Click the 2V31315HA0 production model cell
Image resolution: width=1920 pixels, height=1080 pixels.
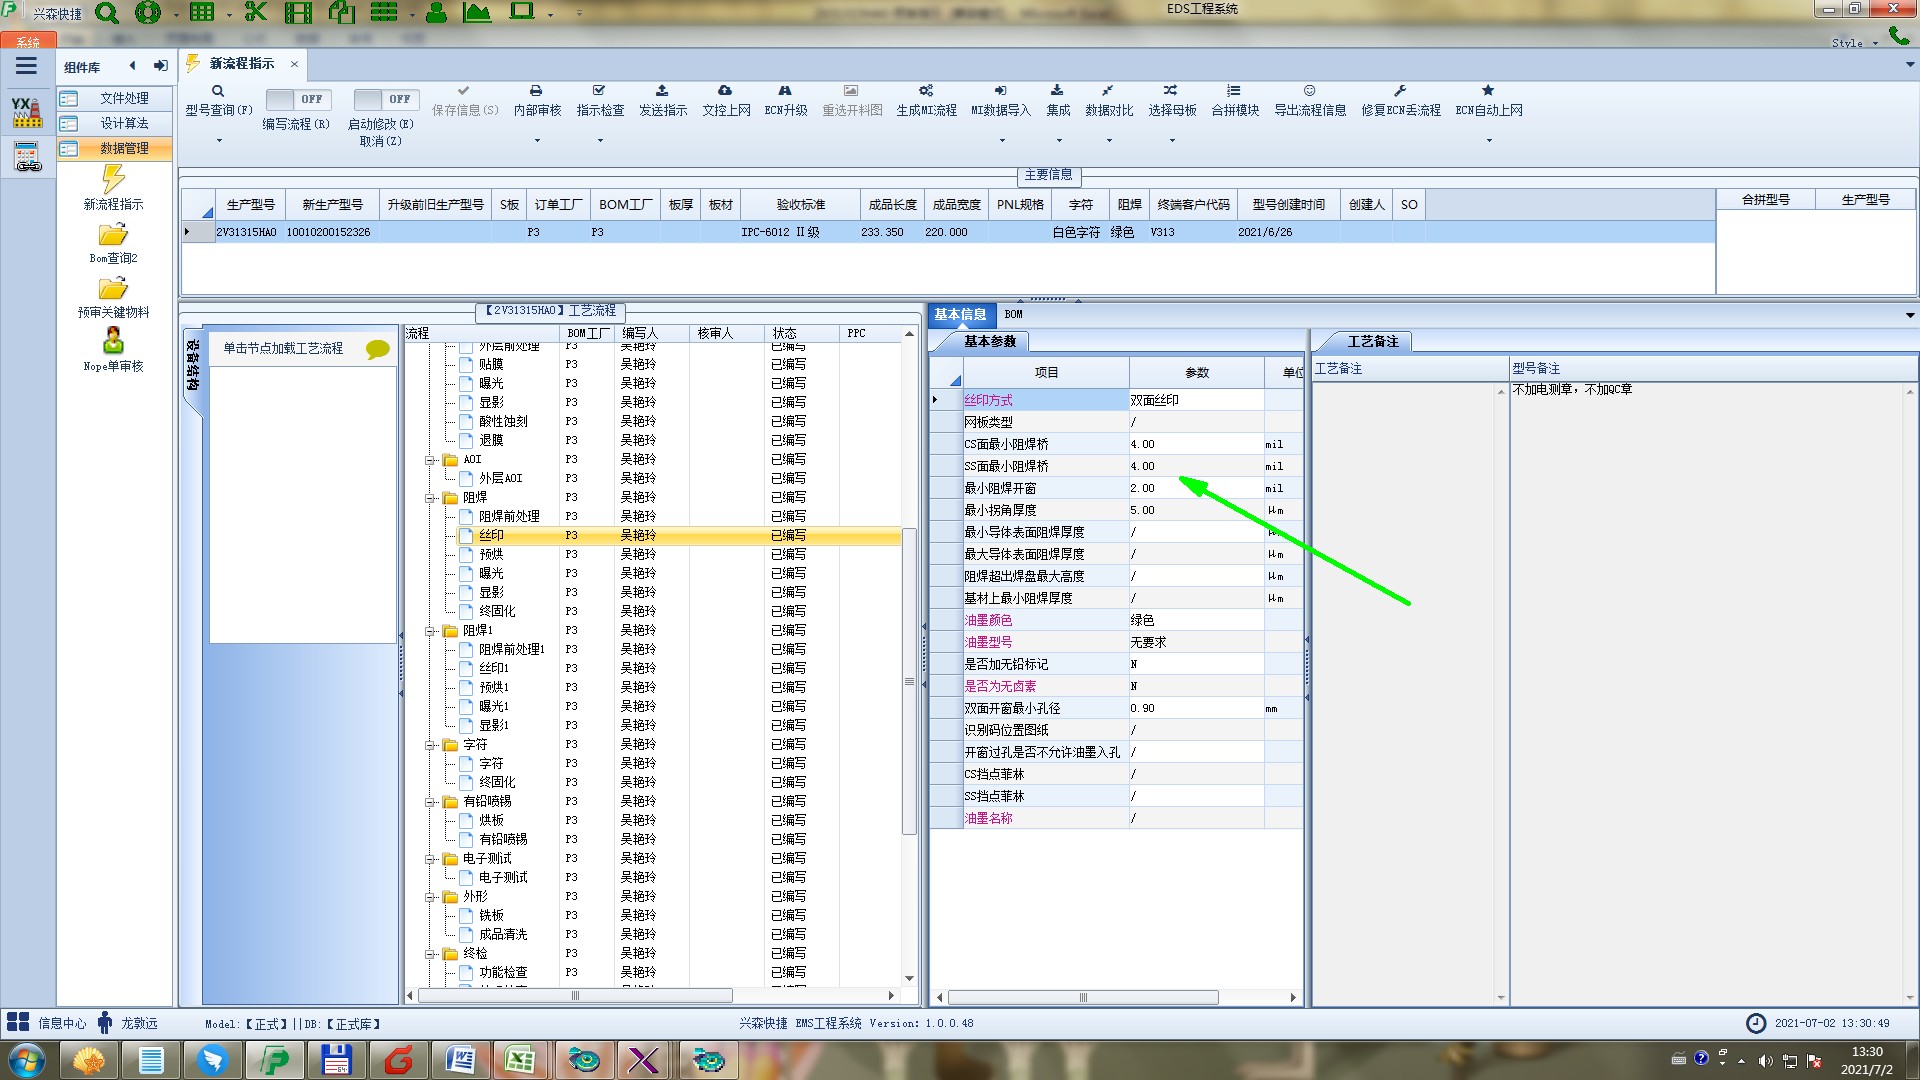click(246, 232)
